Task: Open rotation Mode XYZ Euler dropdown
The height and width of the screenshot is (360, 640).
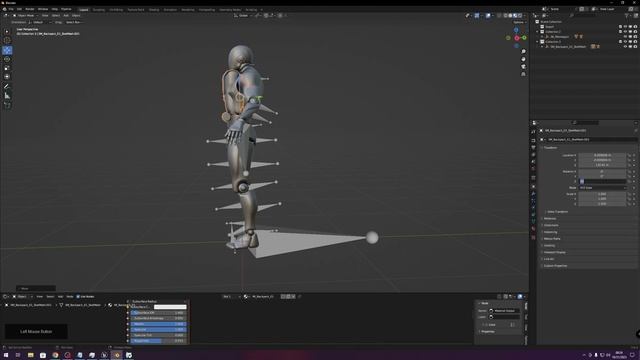Action: tap(602, 188)
